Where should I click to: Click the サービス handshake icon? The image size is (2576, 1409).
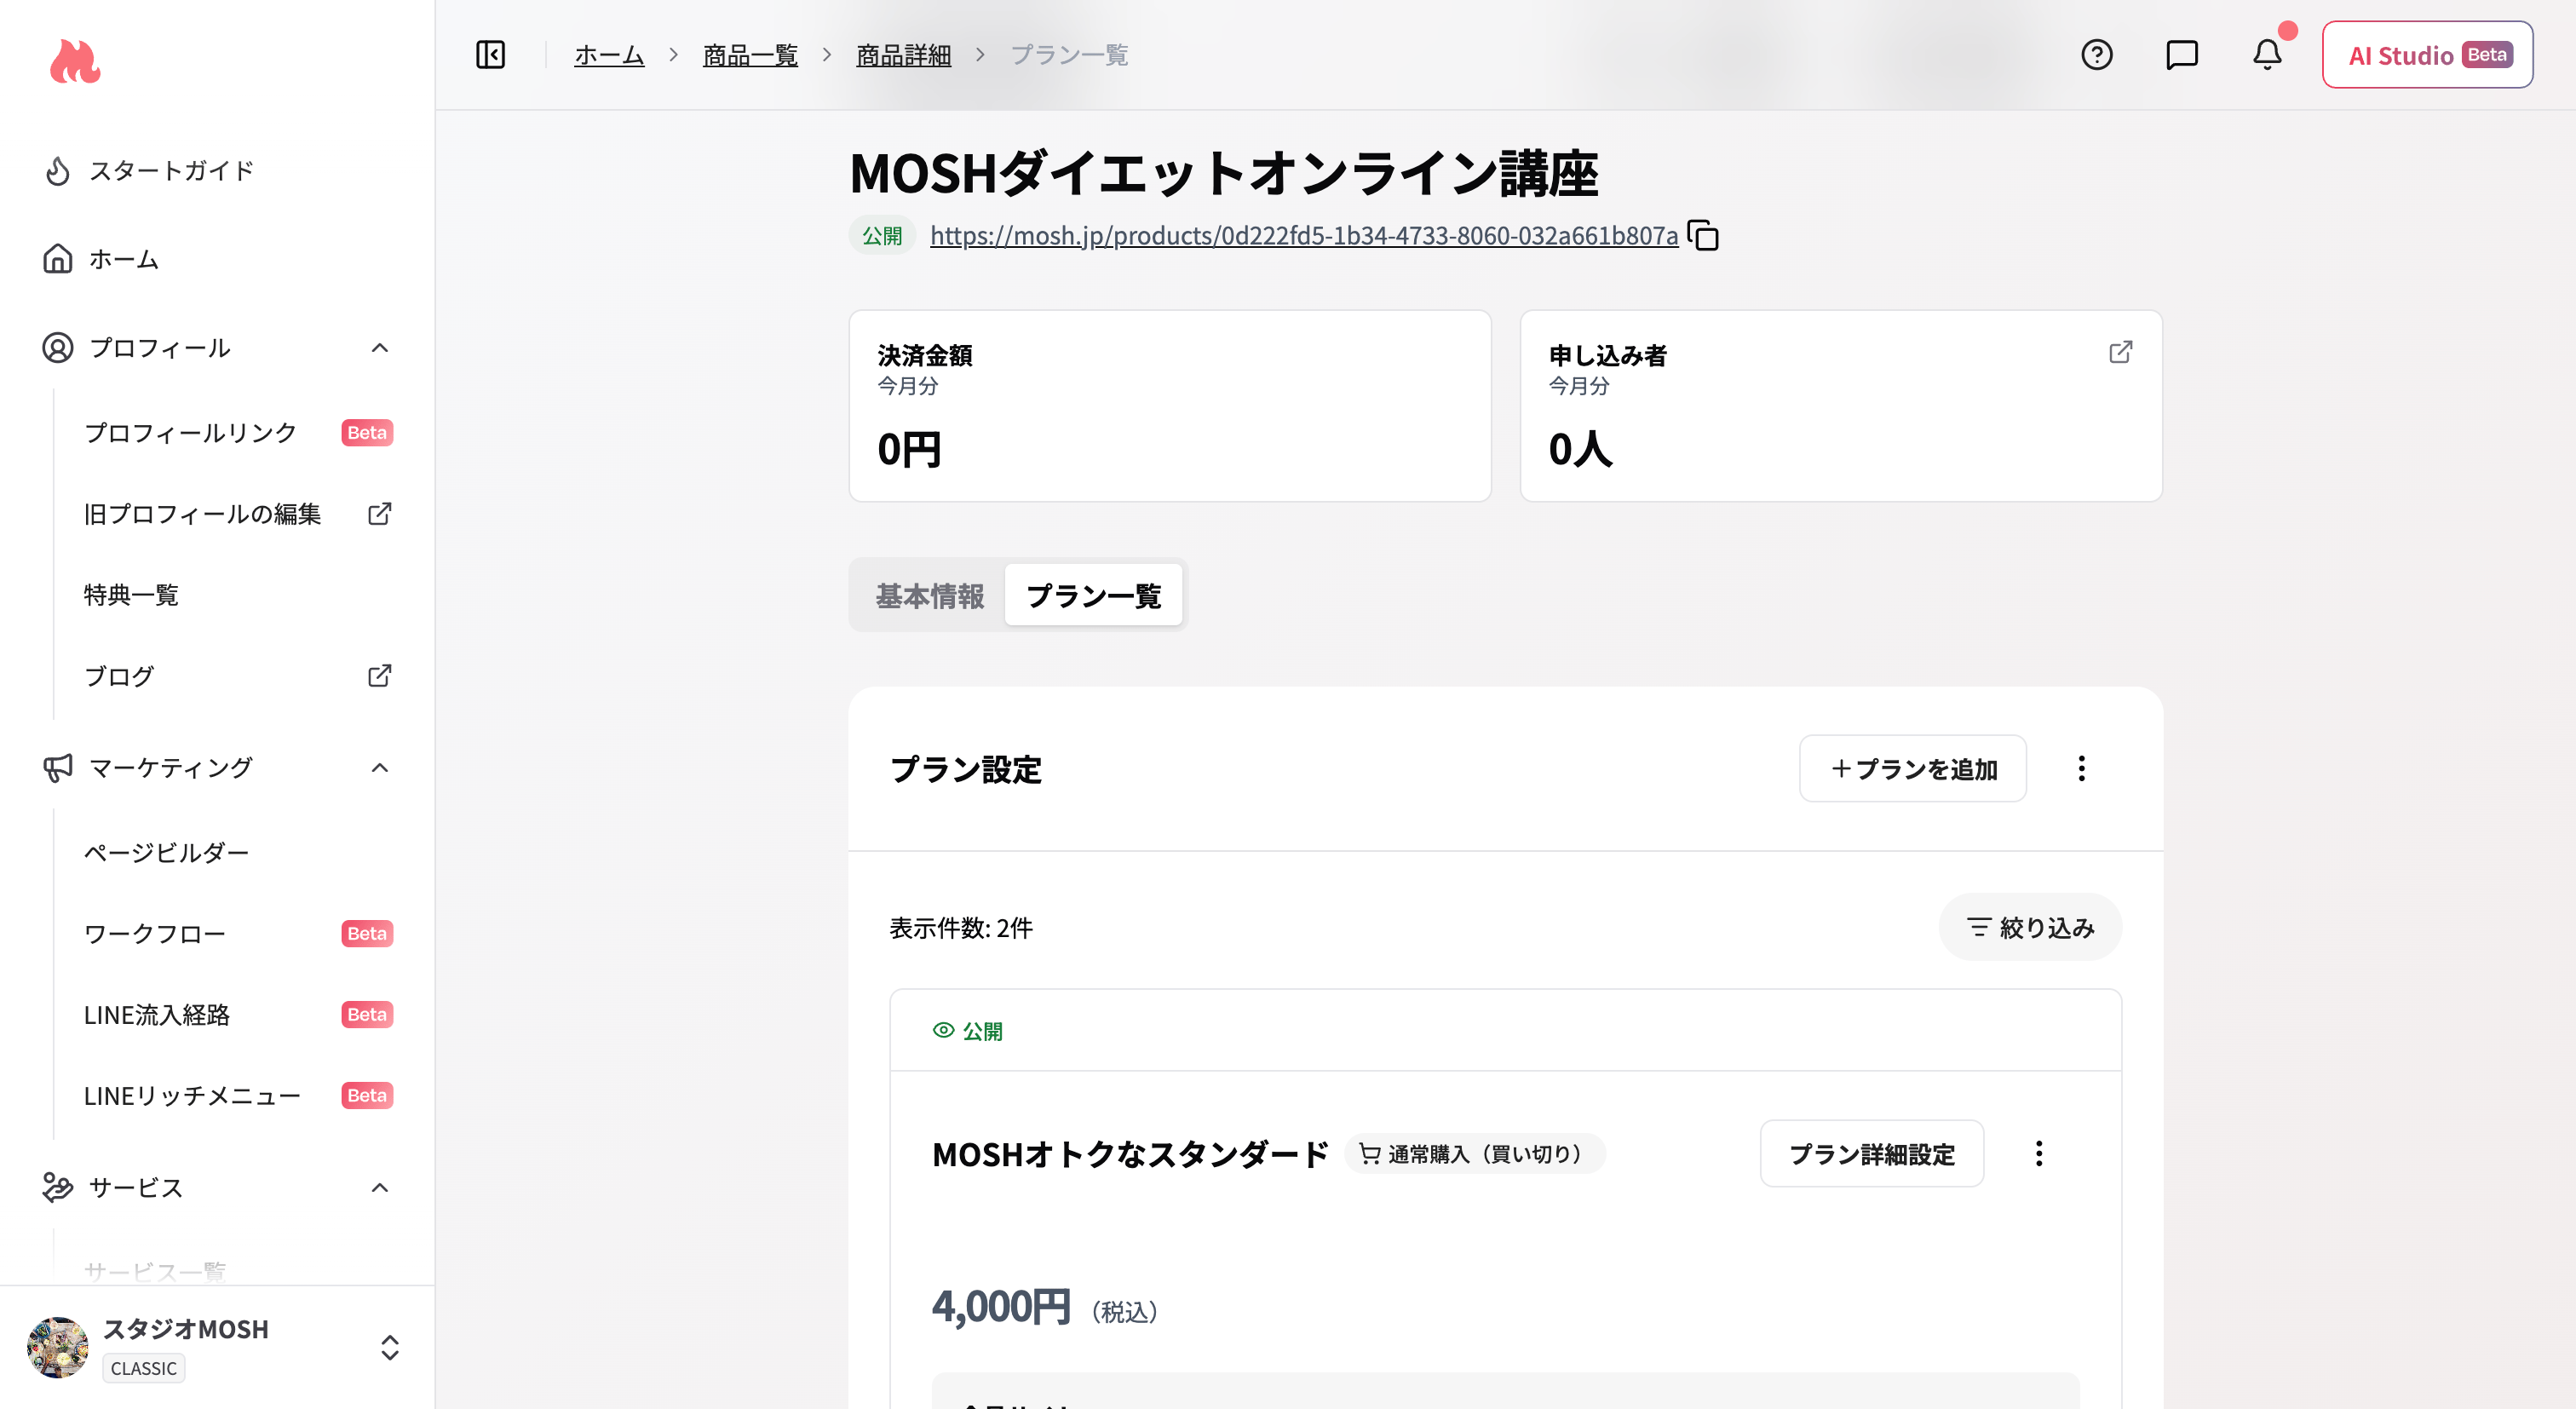pos(58,1187)
